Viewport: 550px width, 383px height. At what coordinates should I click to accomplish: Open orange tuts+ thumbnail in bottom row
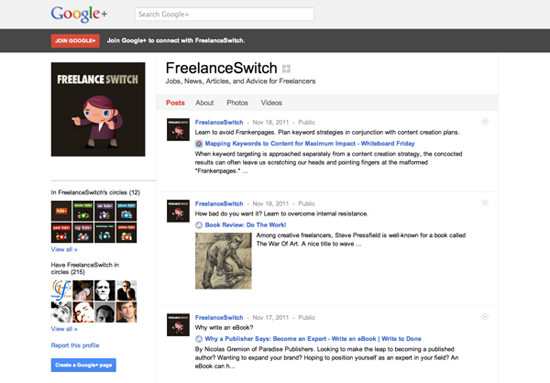coord(126,233)
